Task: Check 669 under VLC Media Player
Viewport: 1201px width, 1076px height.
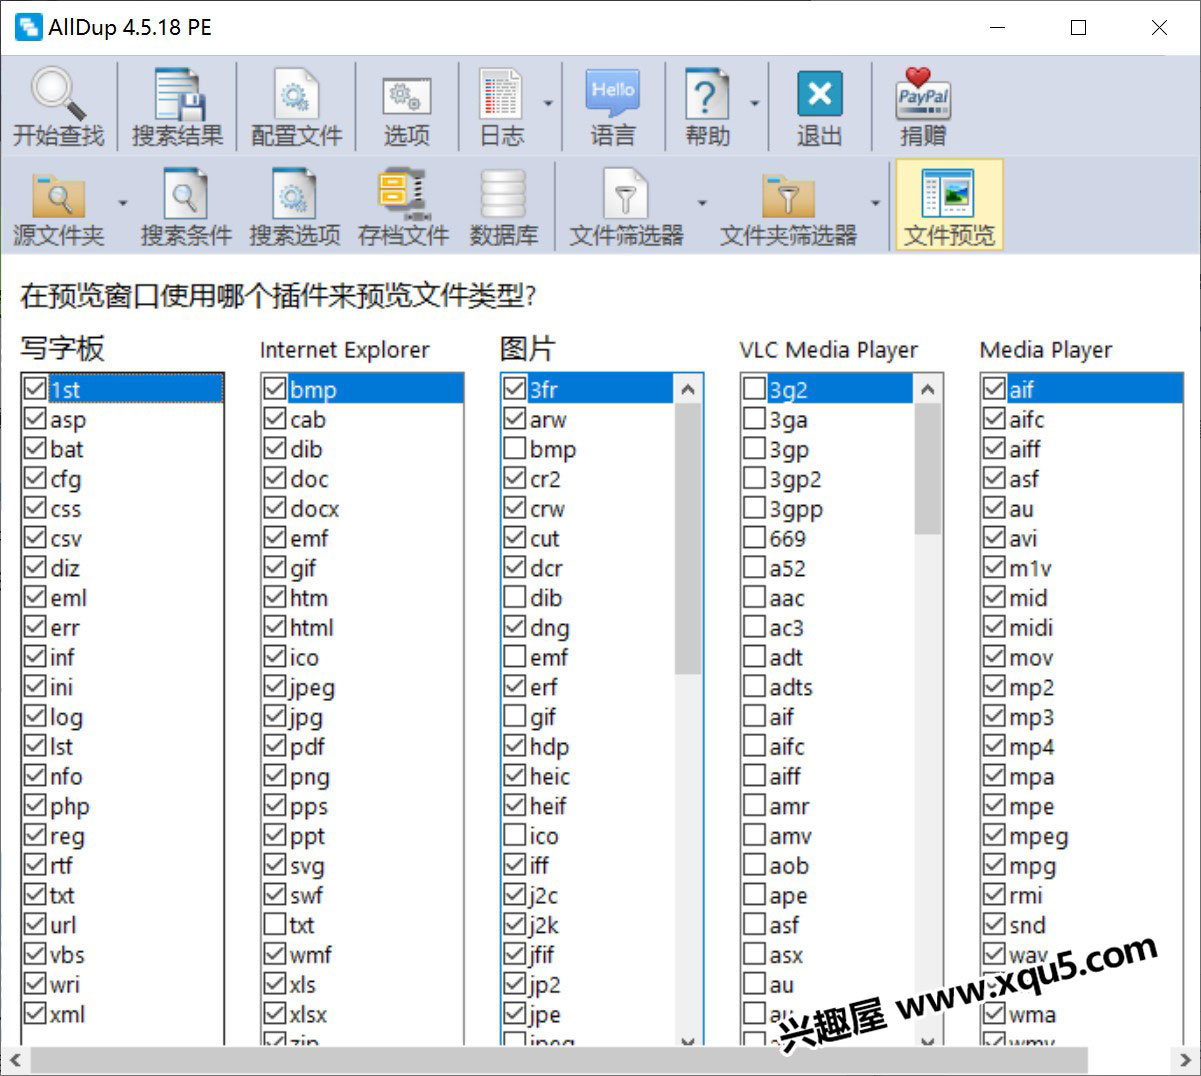Action: tap(755, 537)
